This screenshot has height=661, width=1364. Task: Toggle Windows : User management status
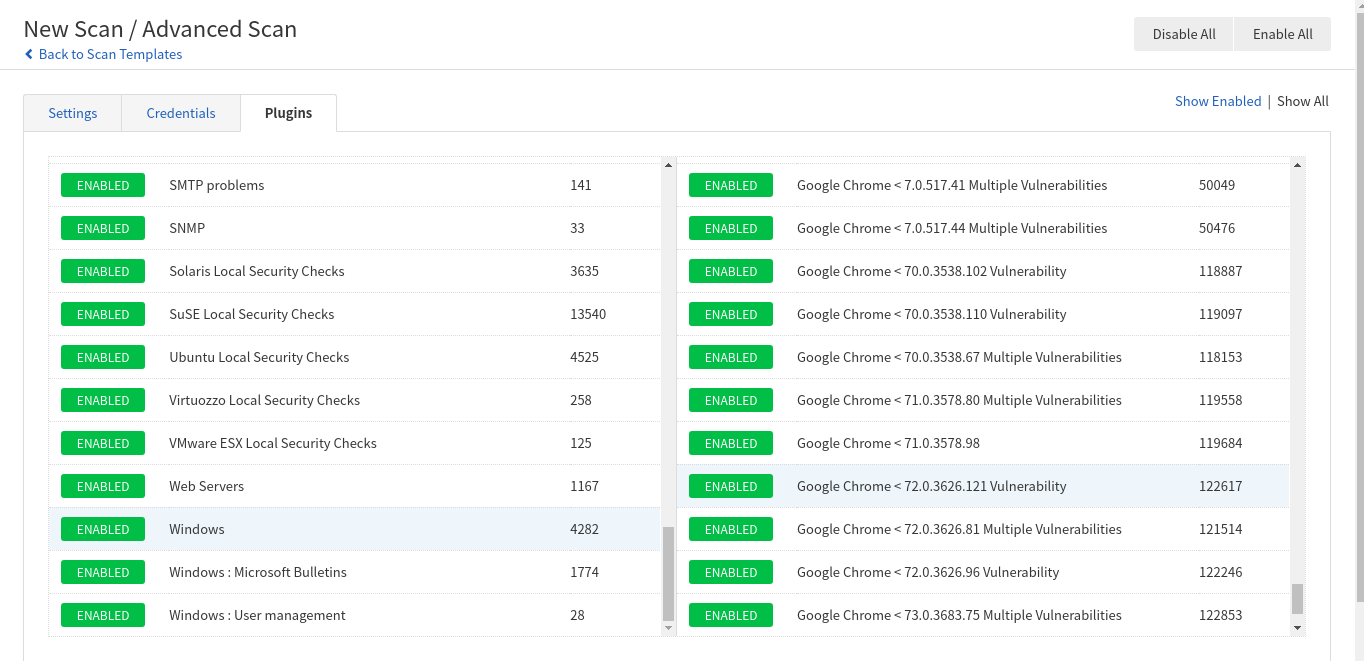point(103,615)
